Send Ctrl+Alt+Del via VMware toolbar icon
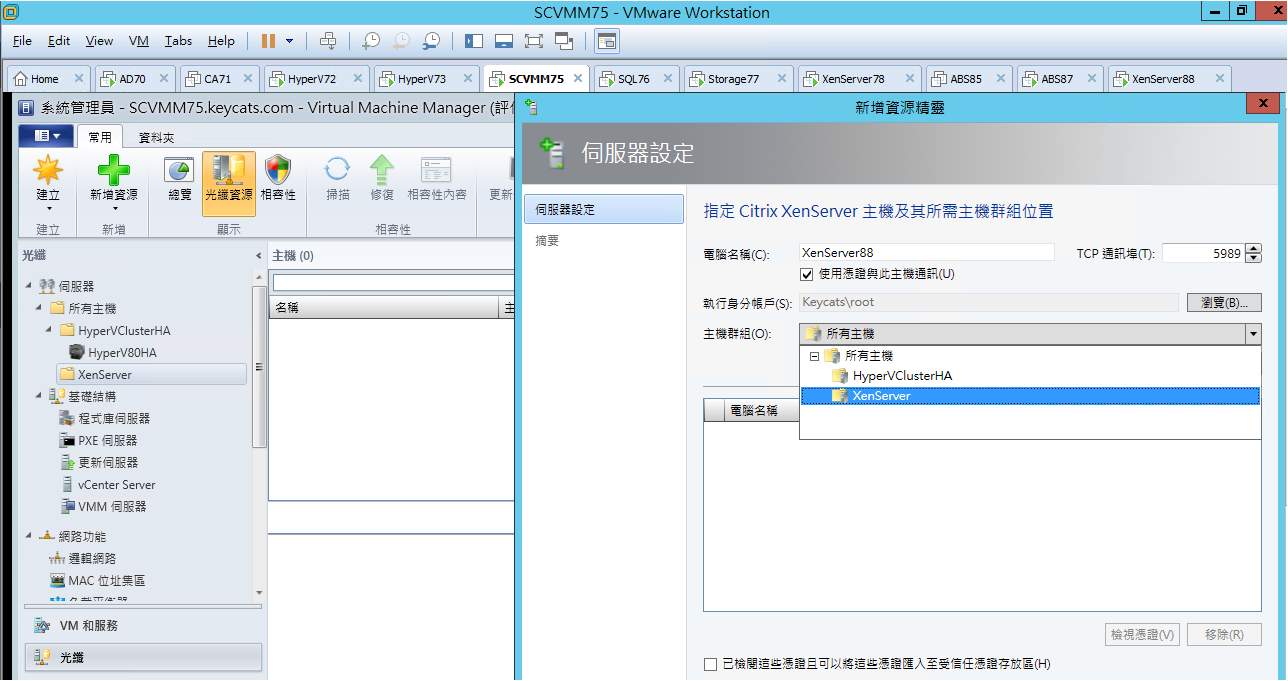This screenshot has height=681, width=1288. tap(328, 41)
